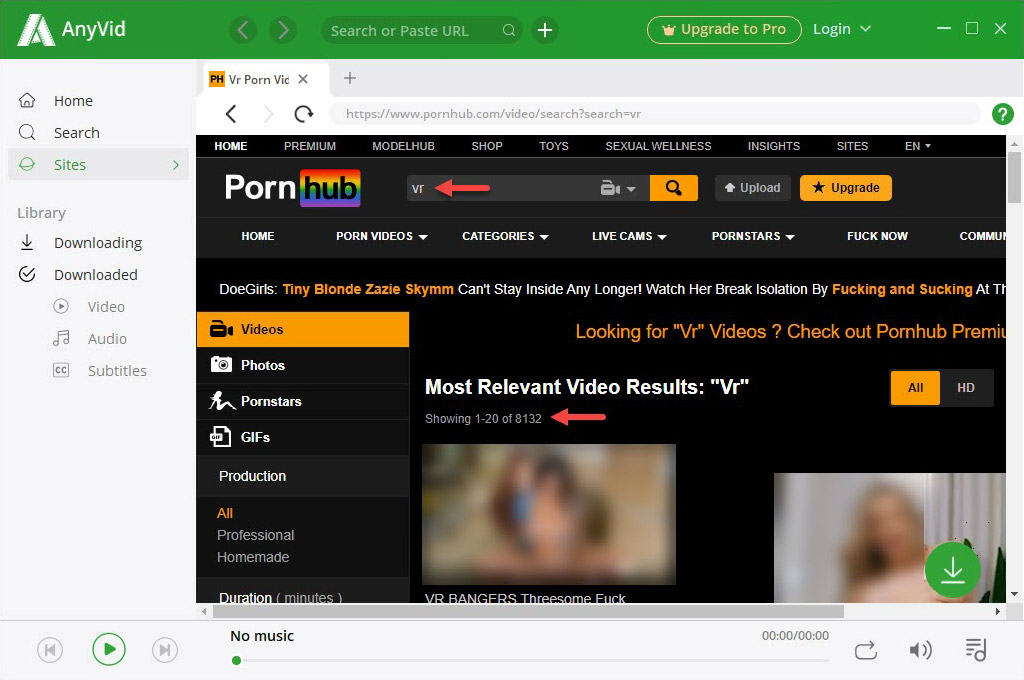Play previous track in player bar
The image size is (1024, 680).
50,650
